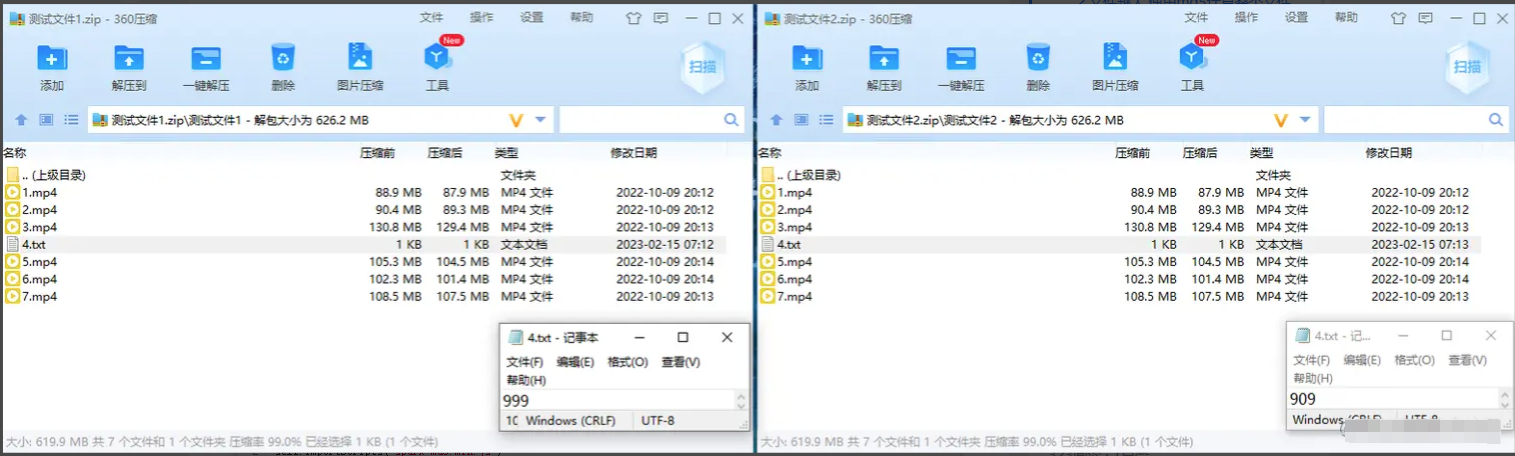Viewport: 1515px width, 456px height.
Task: Go up one level in 测试文件2.zip window
Action: point(776,120)
